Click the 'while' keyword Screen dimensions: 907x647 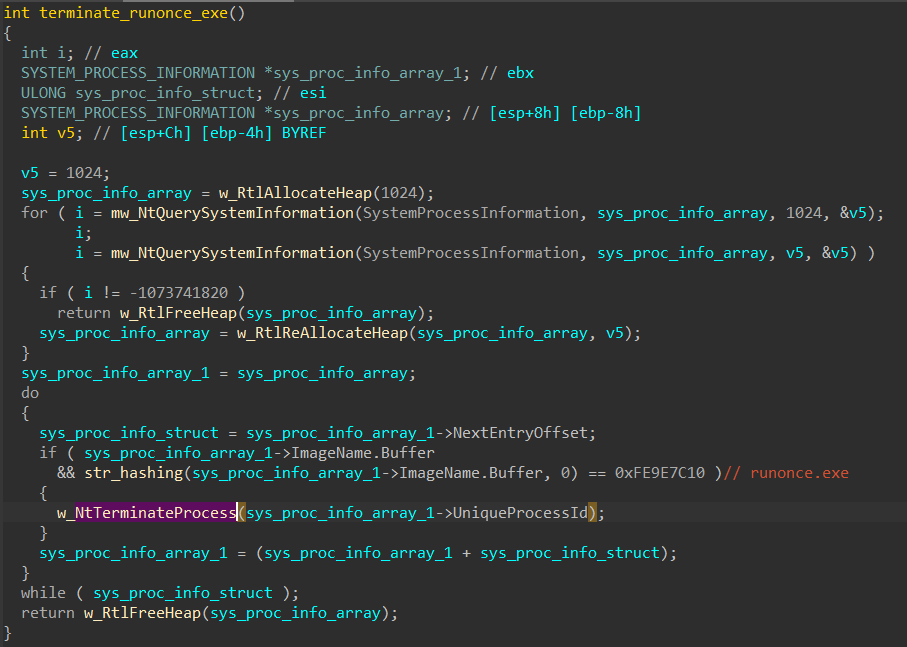[x=43, y=593]
